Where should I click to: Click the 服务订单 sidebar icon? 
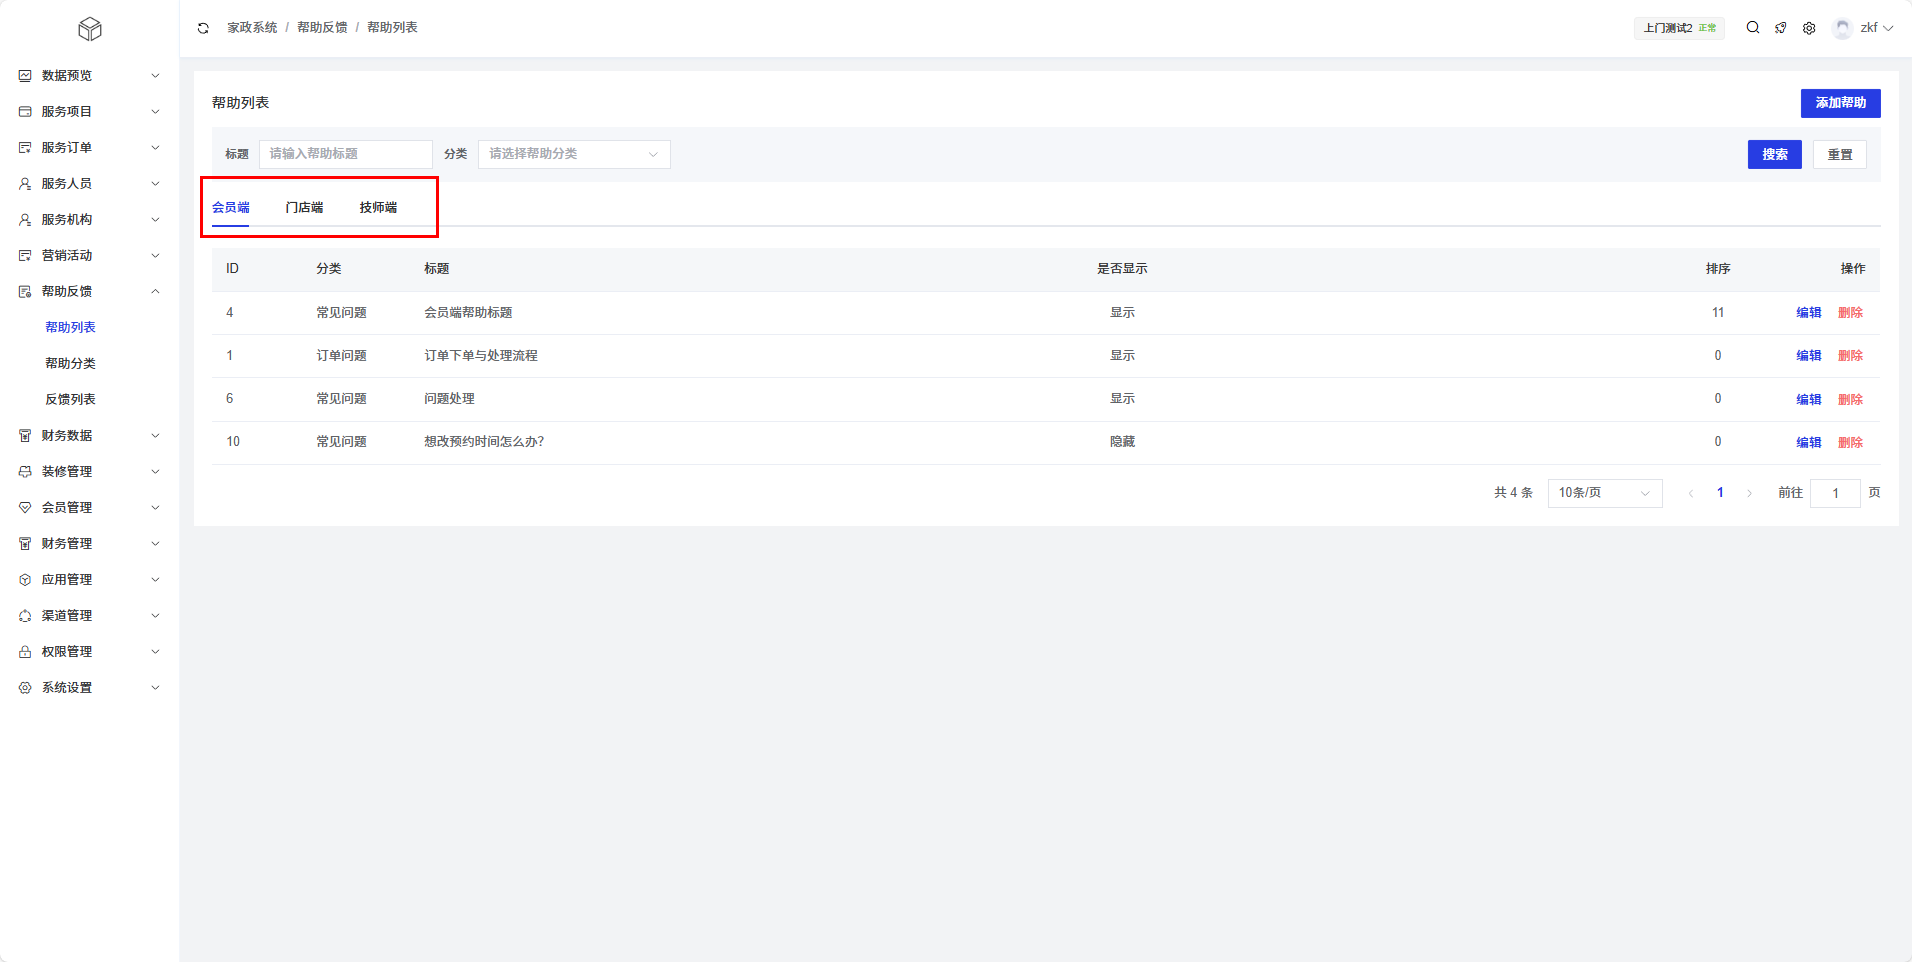pos(25,148)
